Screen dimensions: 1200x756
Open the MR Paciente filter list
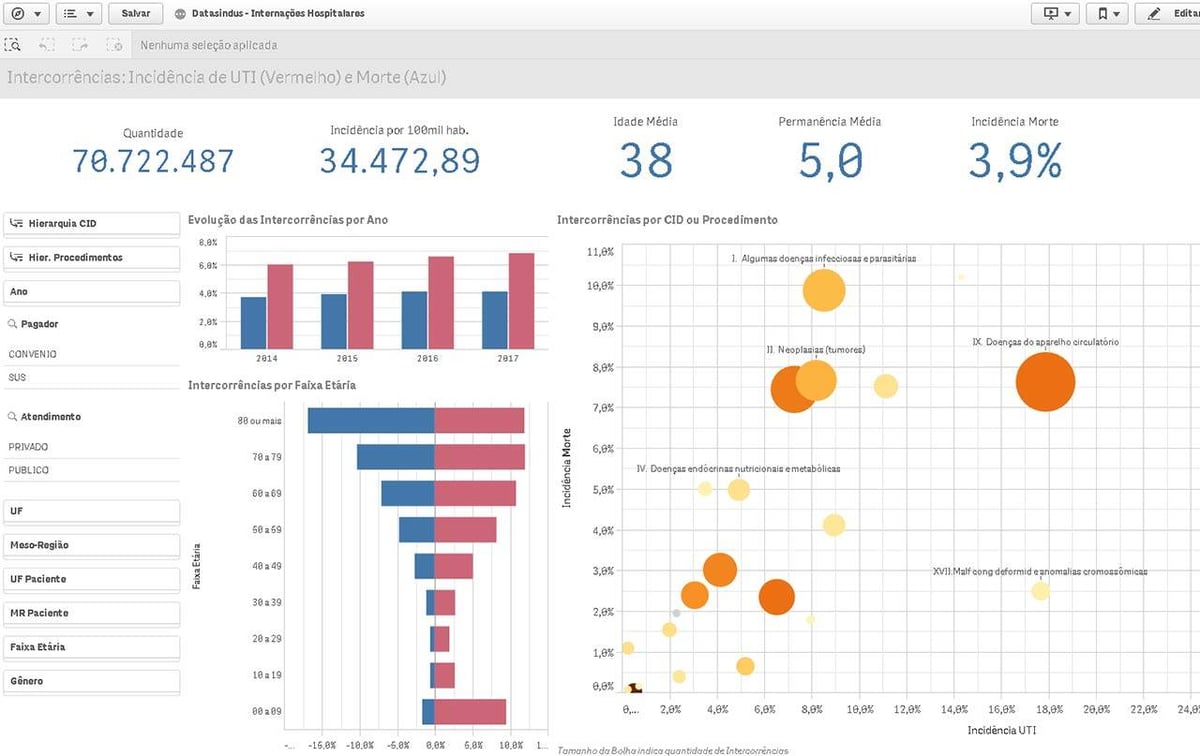point(92,613)
